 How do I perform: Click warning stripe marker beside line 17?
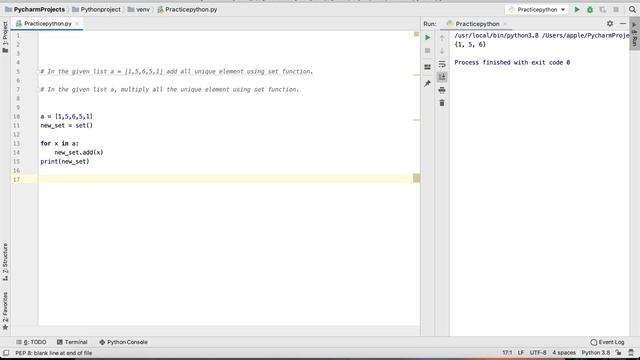pyautogui.click(x=416, y=178)
